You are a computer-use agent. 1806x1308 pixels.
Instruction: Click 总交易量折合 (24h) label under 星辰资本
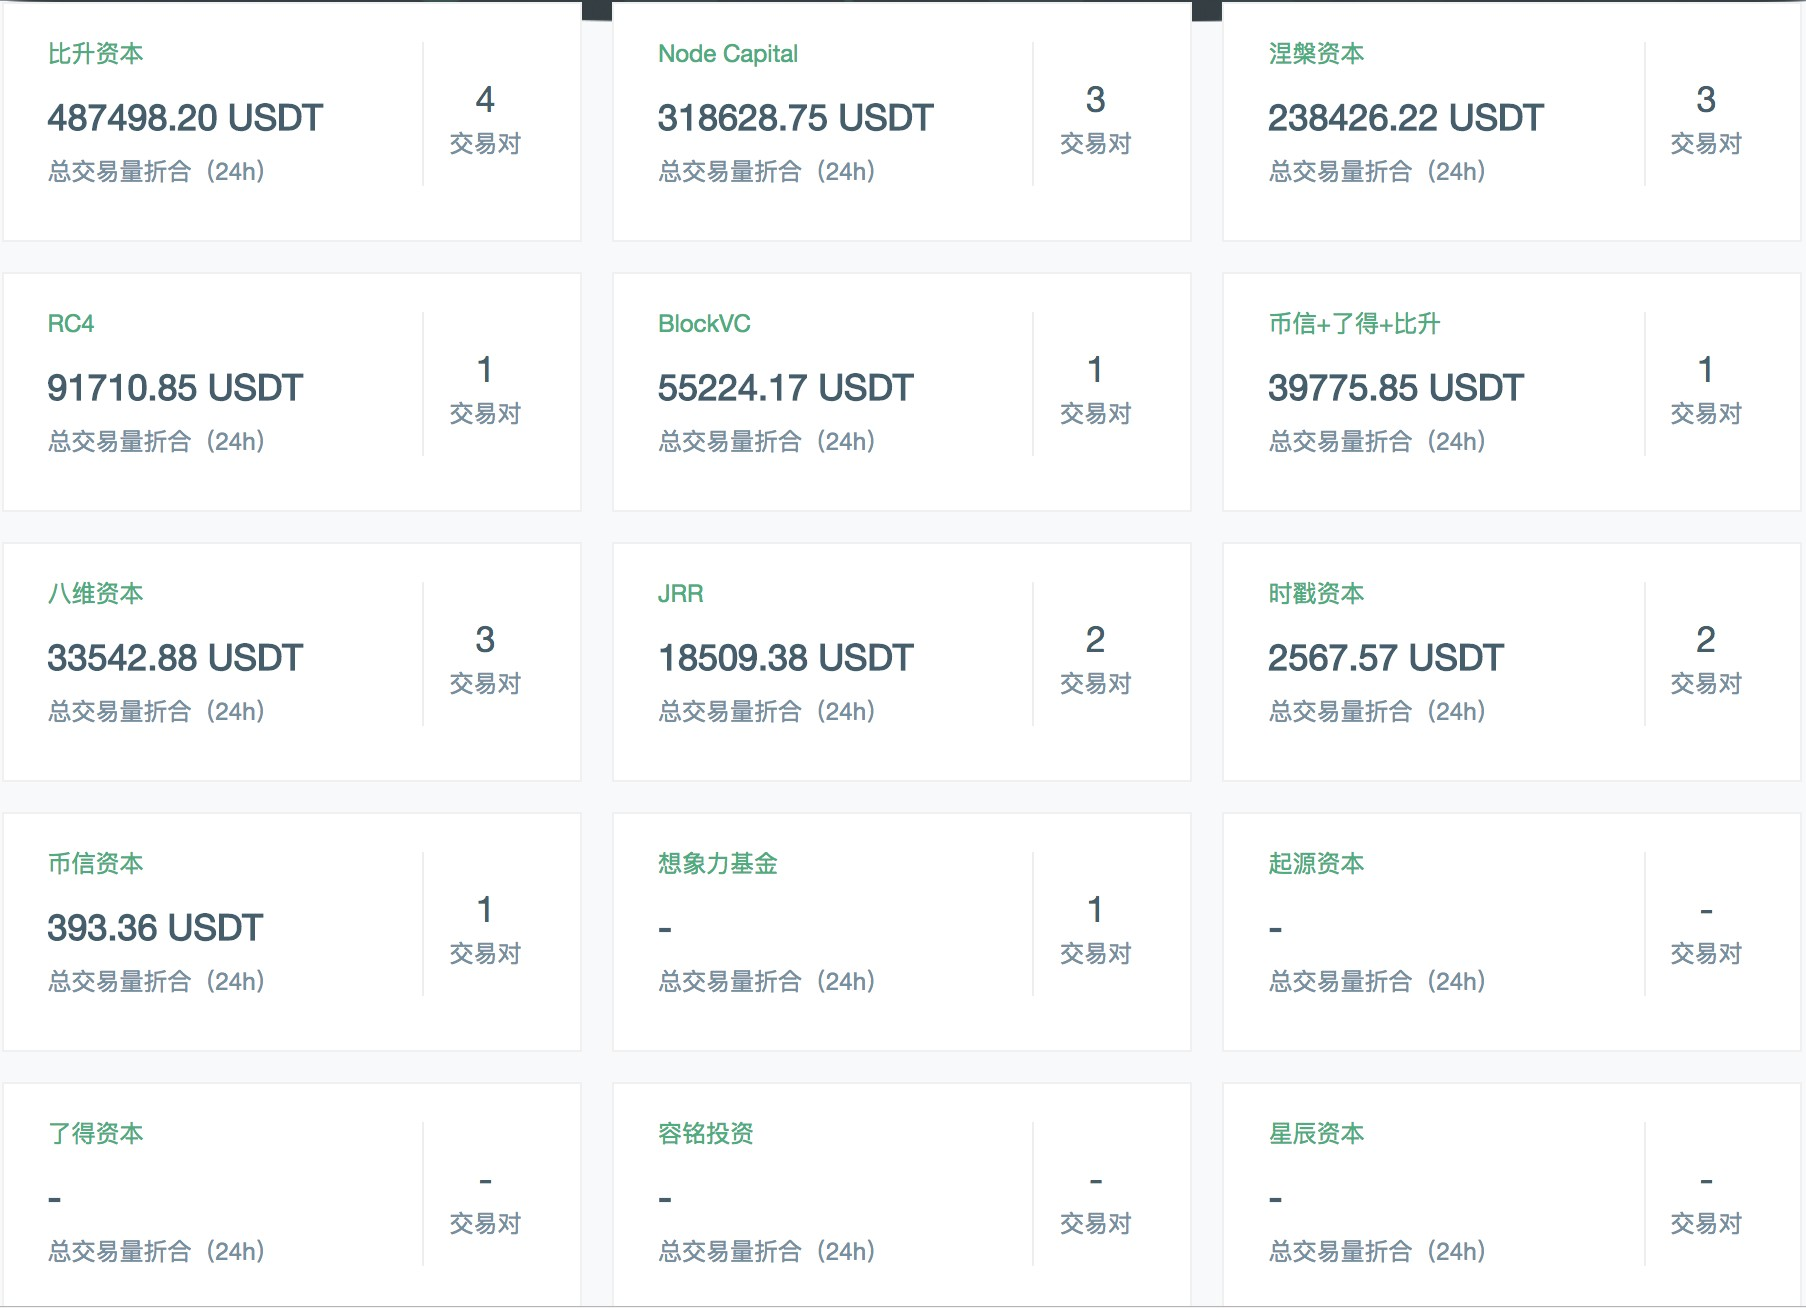[x=1377, y=1252]
